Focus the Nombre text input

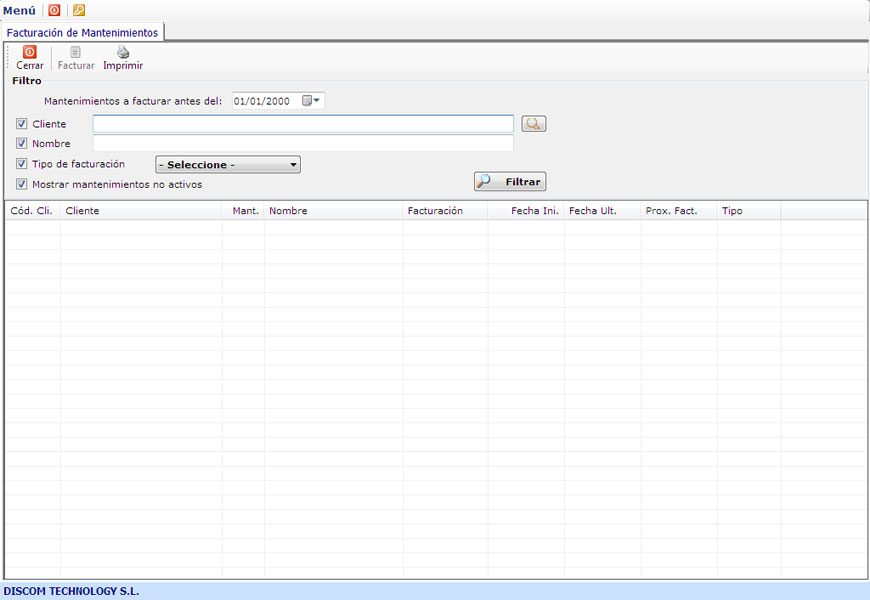point(303,143)
